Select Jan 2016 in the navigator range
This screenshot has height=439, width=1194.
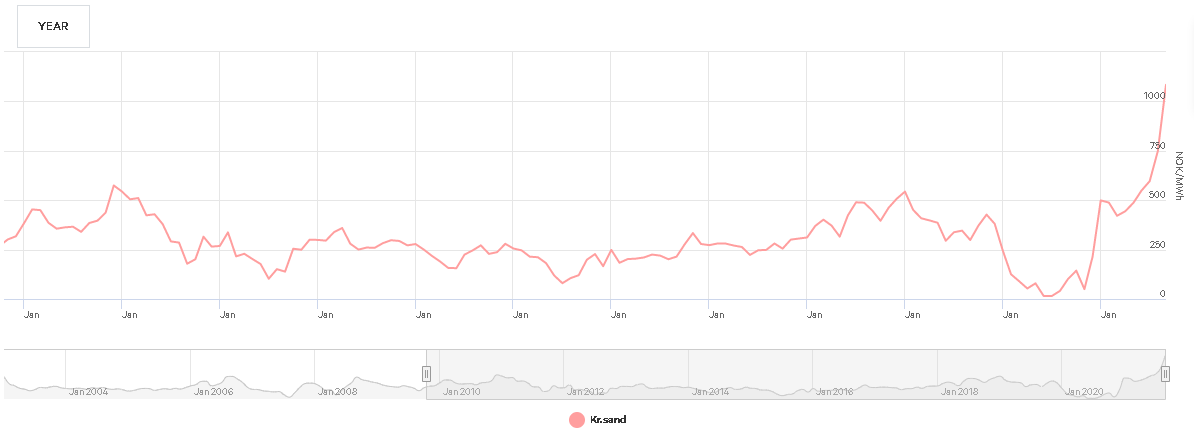tap(835, 391)
